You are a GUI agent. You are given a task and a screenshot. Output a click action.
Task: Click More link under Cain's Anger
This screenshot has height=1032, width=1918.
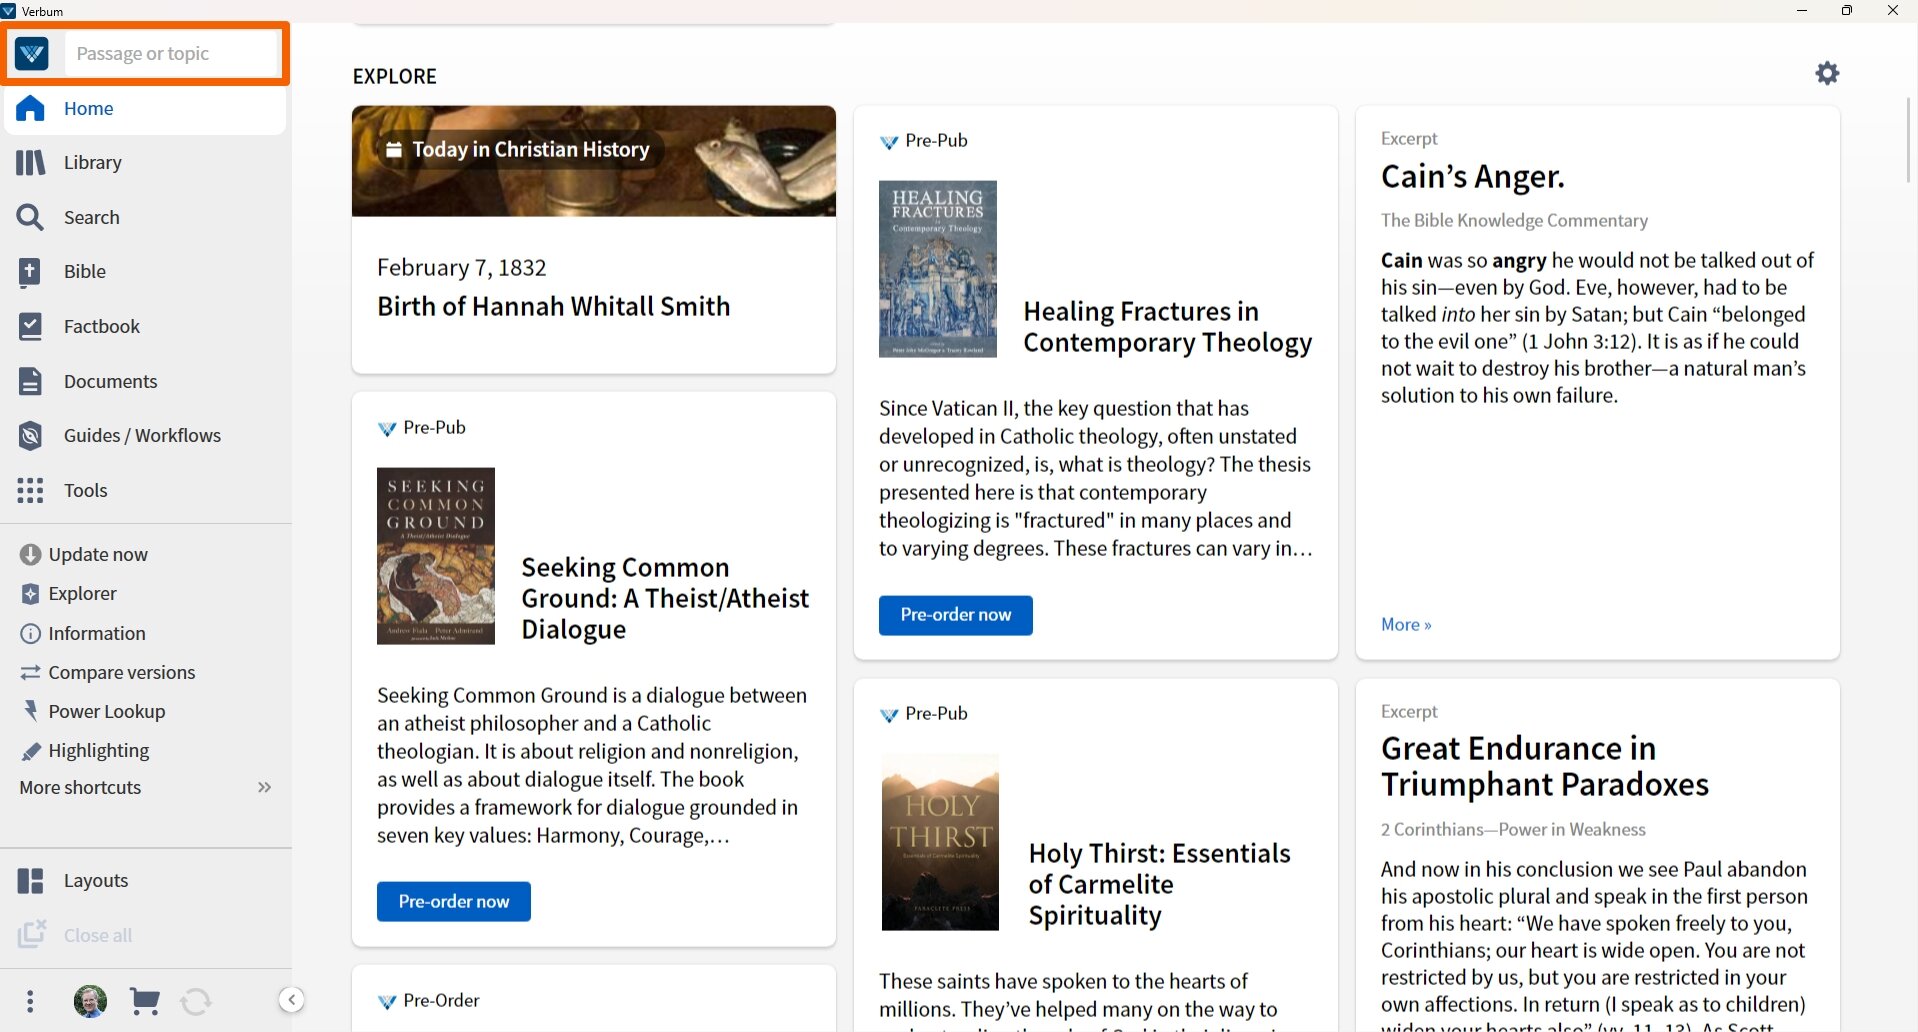click(x=1405, y=625)
